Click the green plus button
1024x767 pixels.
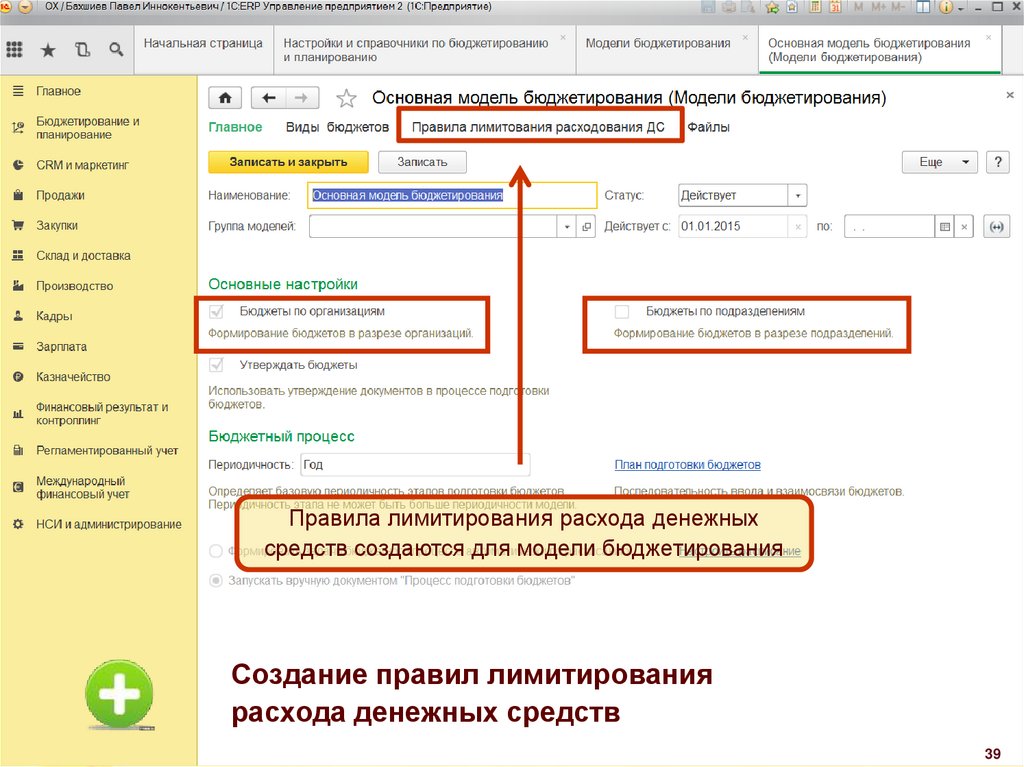[120, 694]
